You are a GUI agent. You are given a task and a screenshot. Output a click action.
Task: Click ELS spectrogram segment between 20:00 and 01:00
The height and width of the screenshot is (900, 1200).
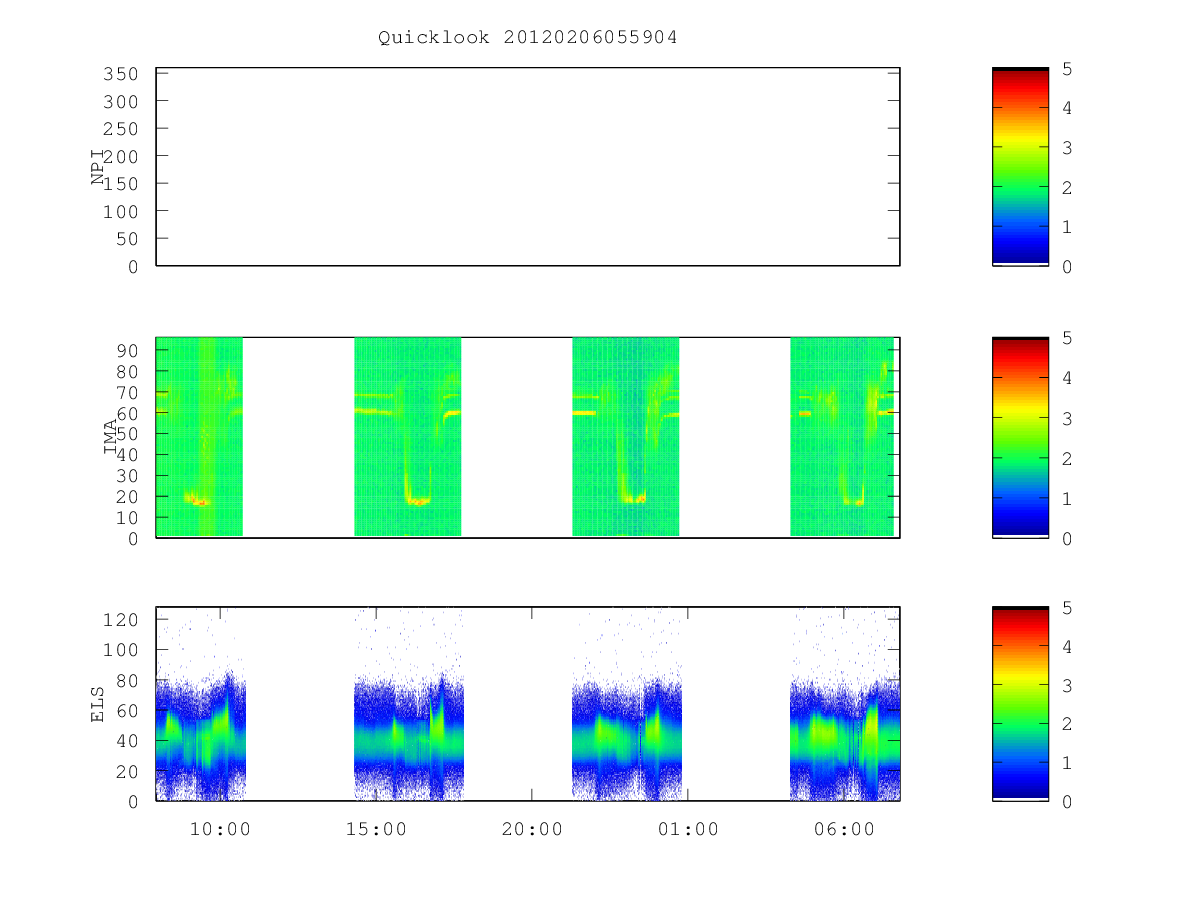click(x=627, y=704)
